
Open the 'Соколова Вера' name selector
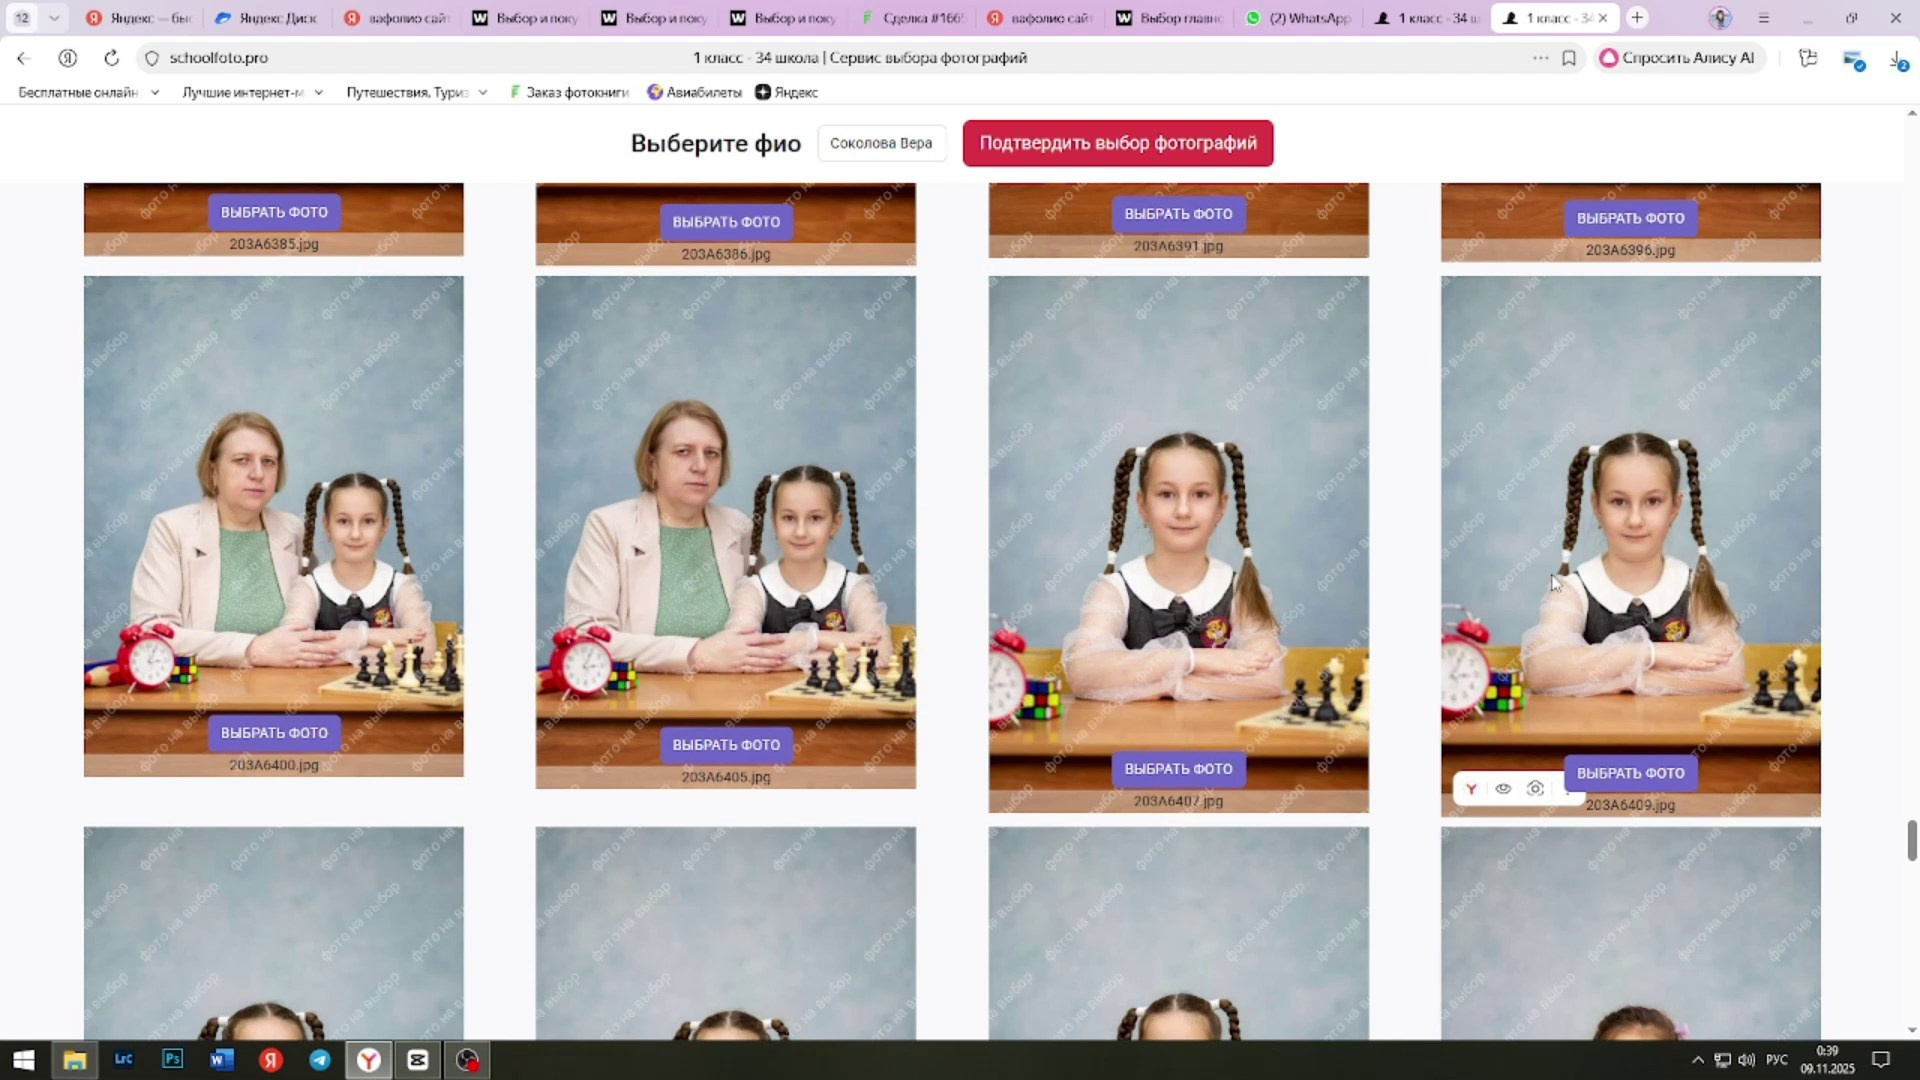click(880, 143)
